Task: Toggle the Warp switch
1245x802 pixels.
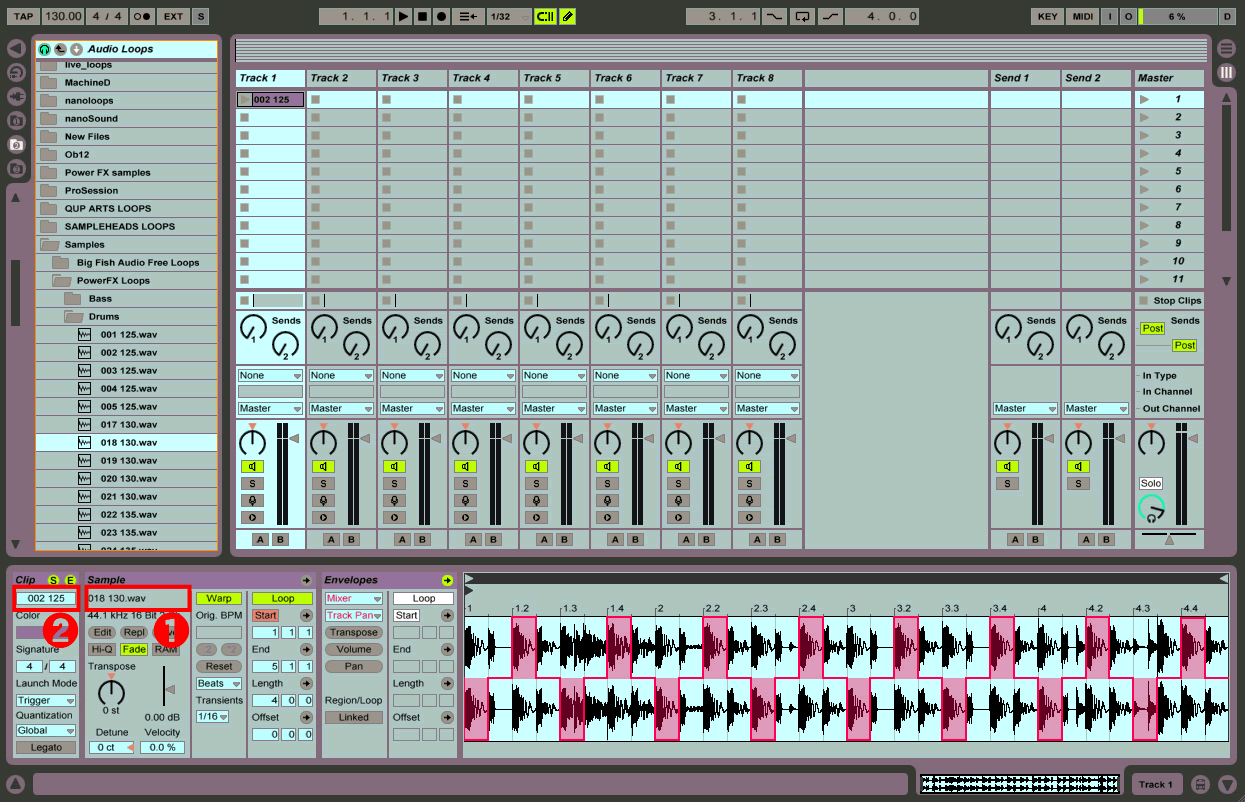Action: tap(218, 598)
